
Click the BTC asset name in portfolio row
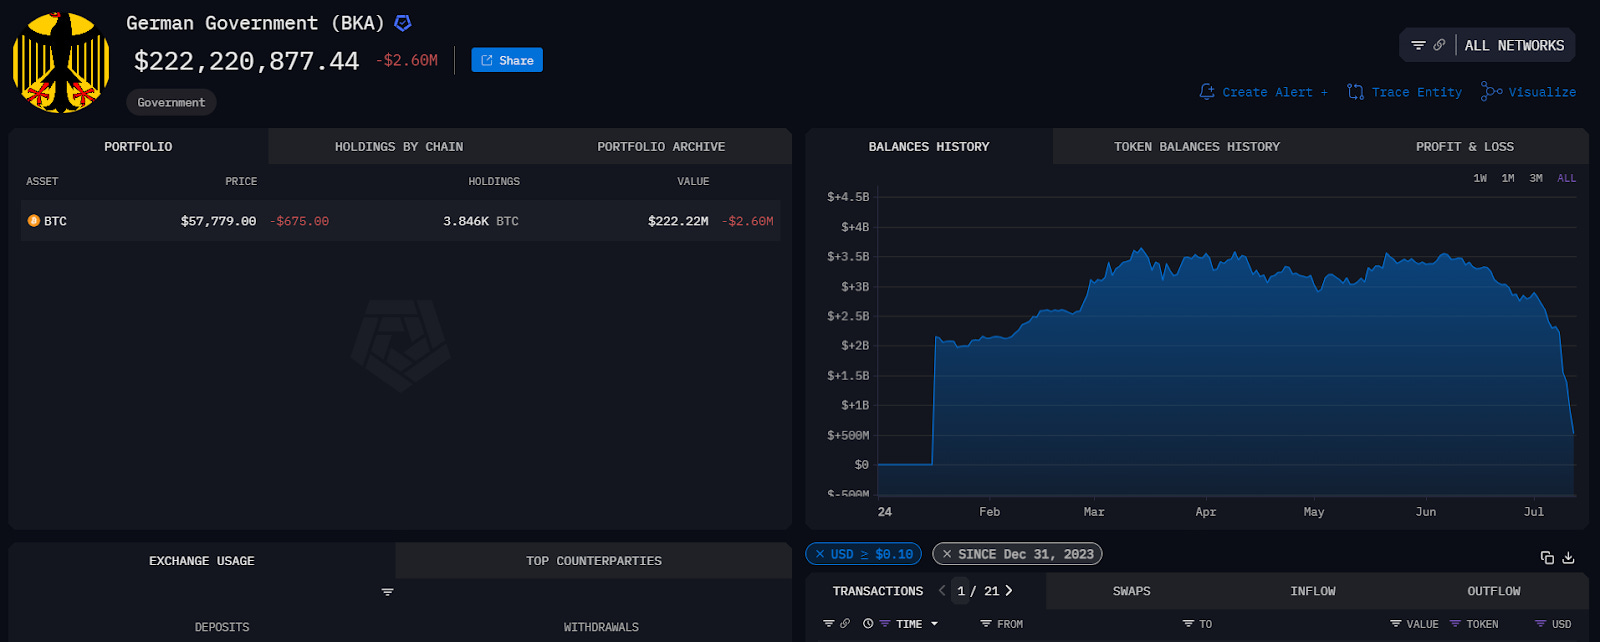(55, 221)
